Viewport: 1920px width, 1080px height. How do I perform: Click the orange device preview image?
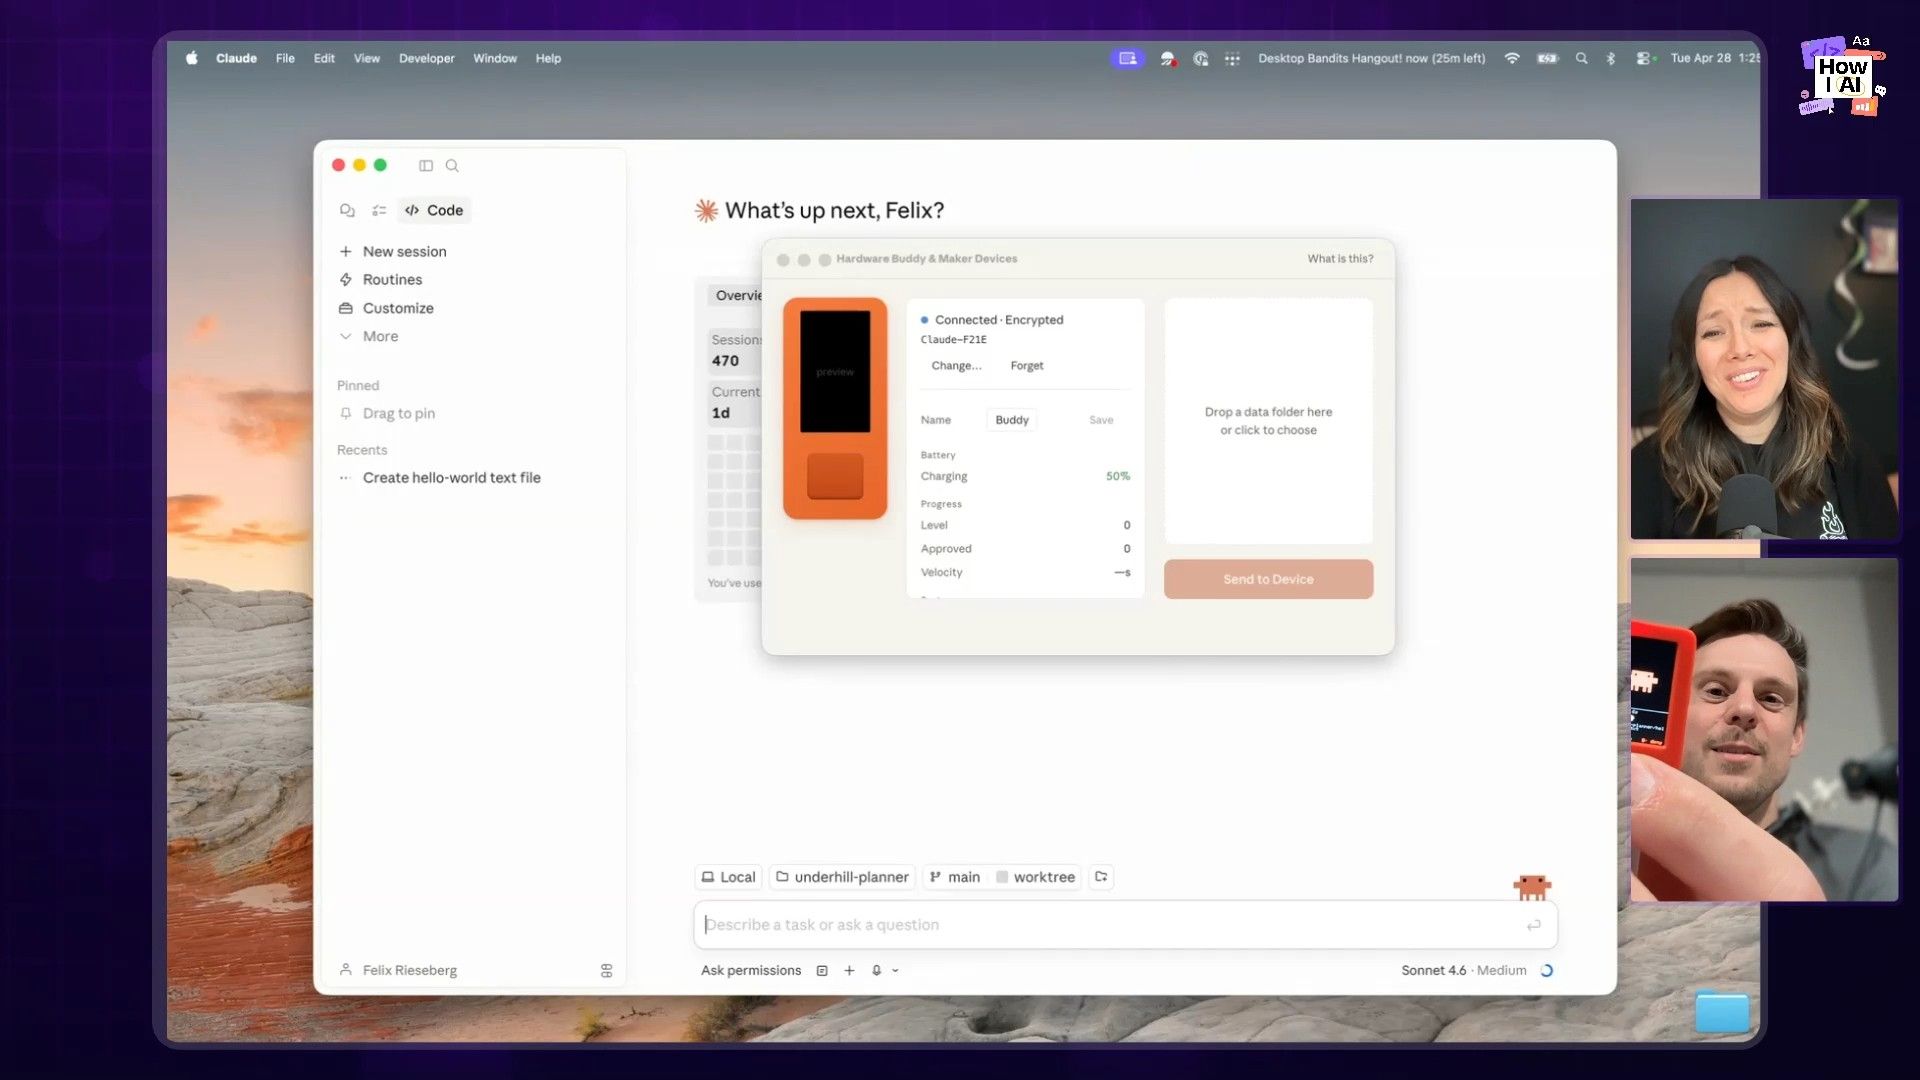(x=835, y=408)
